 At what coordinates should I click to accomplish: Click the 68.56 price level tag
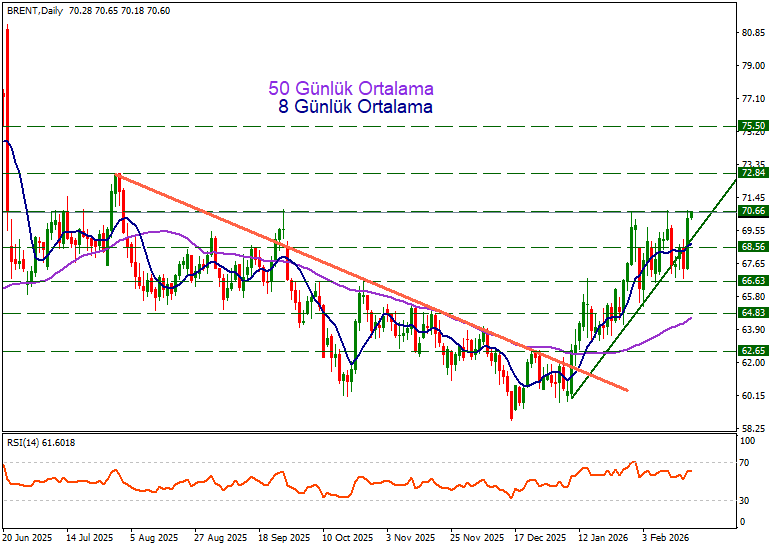(753, 247)
